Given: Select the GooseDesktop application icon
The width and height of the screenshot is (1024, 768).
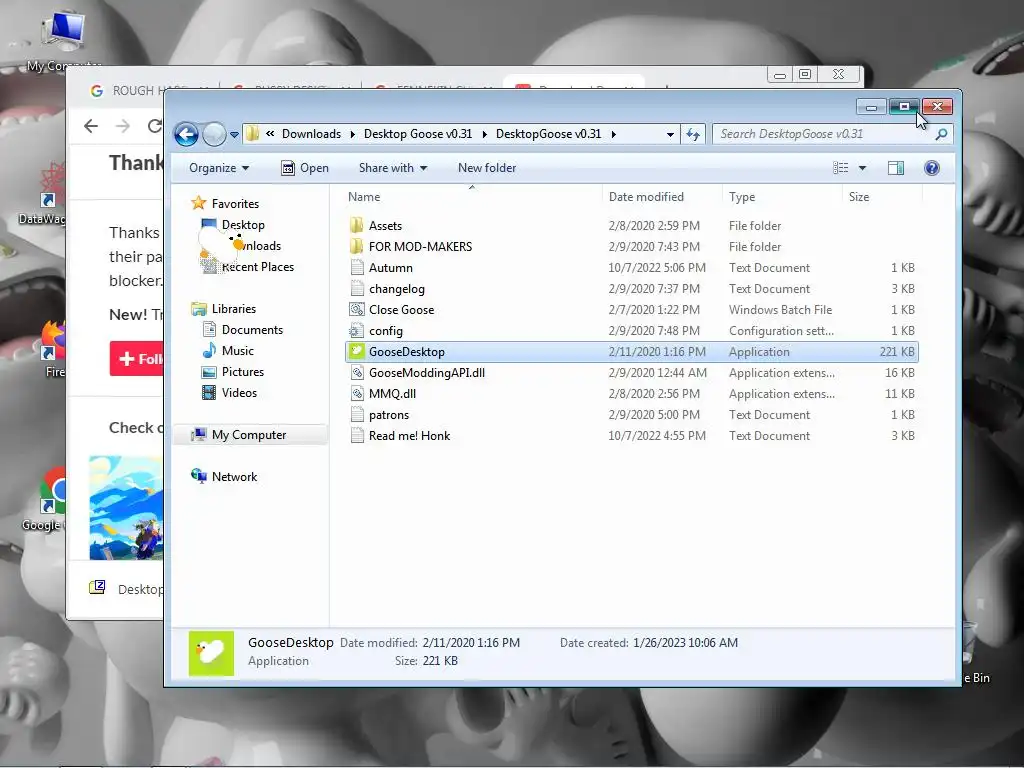Looking at the screenshot, I should tap(357, 351).
